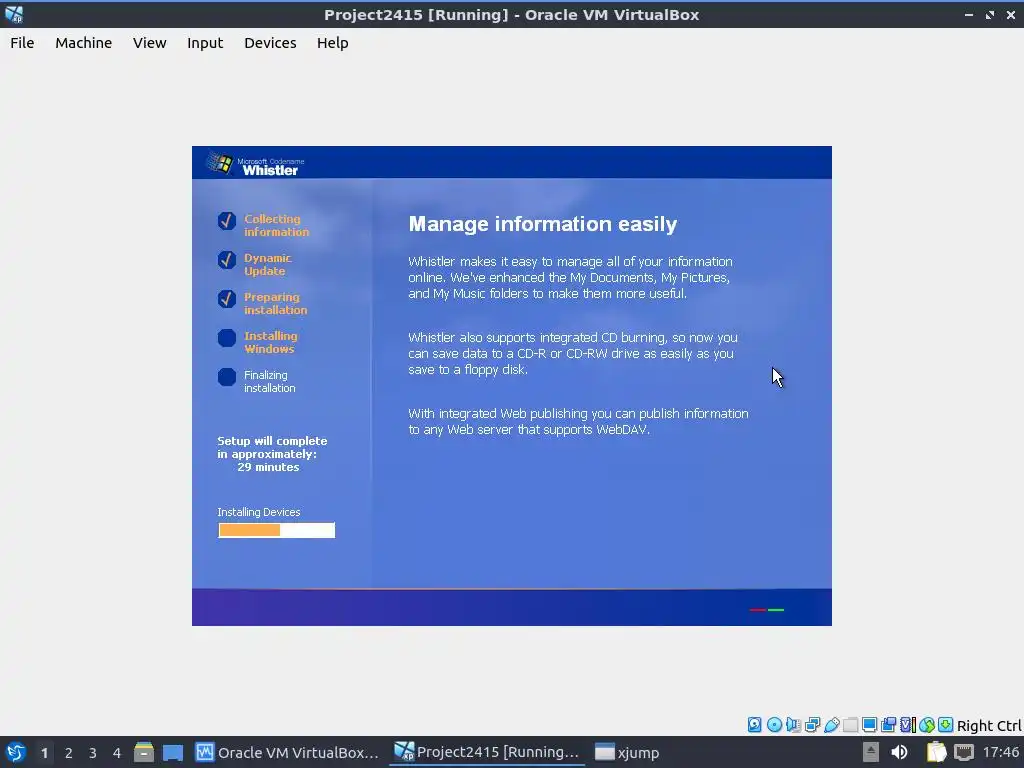Click the 29 minutes estimate text
Viewport: 1024px width, 768px height.
pyautogui.click(x=268, y=467)
